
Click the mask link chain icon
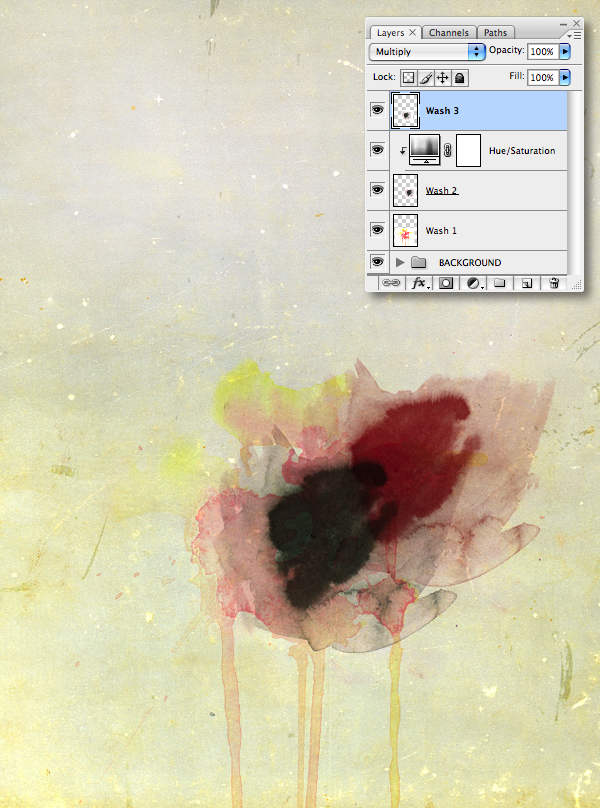pyautogui.click(x=447, y=150)
